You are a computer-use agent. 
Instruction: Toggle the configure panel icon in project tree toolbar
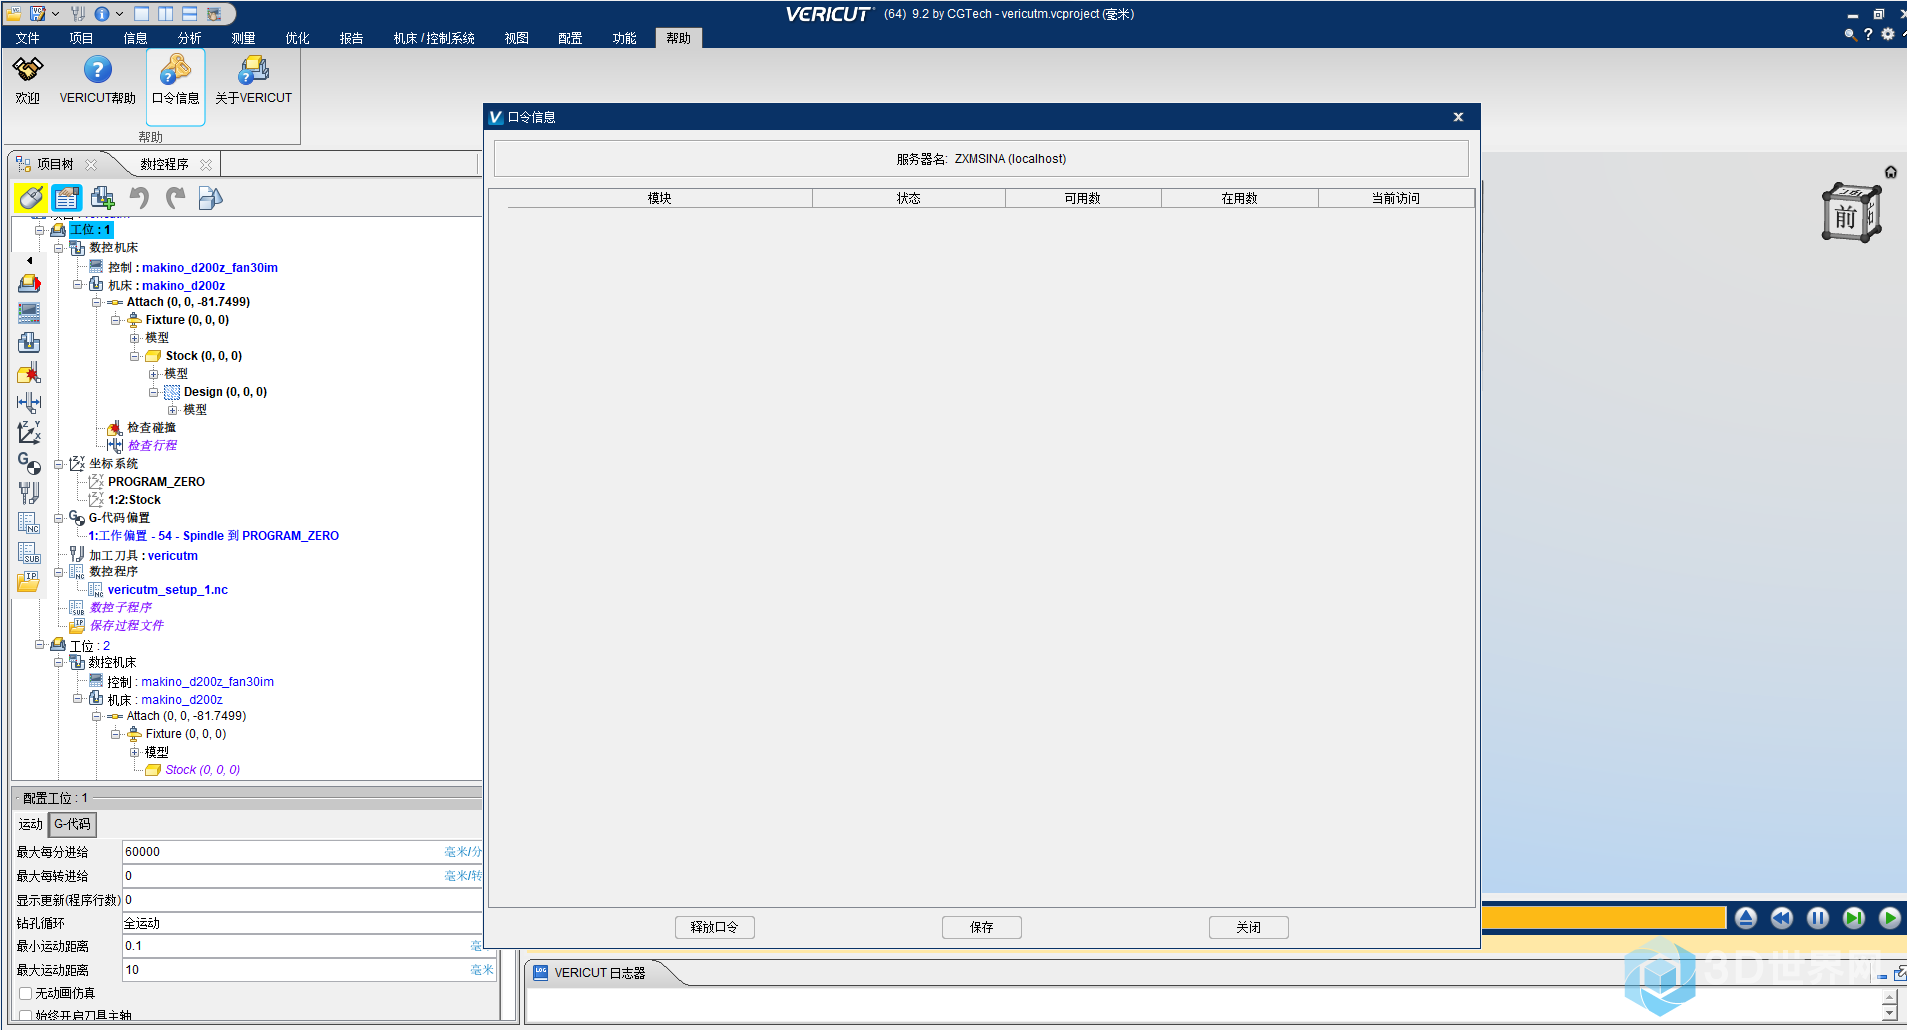67,198
